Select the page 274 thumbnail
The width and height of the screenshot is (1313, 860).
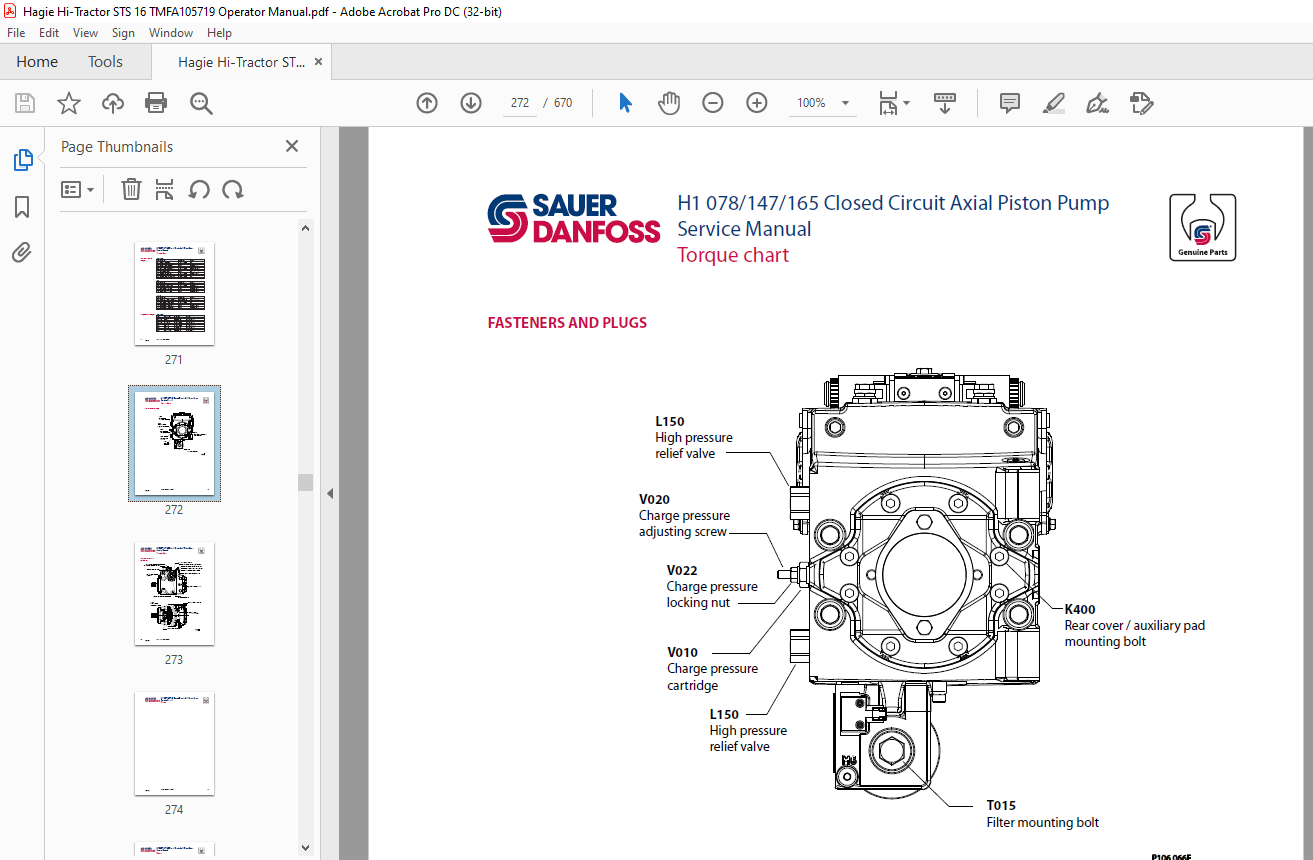click(x=174, y=744)
